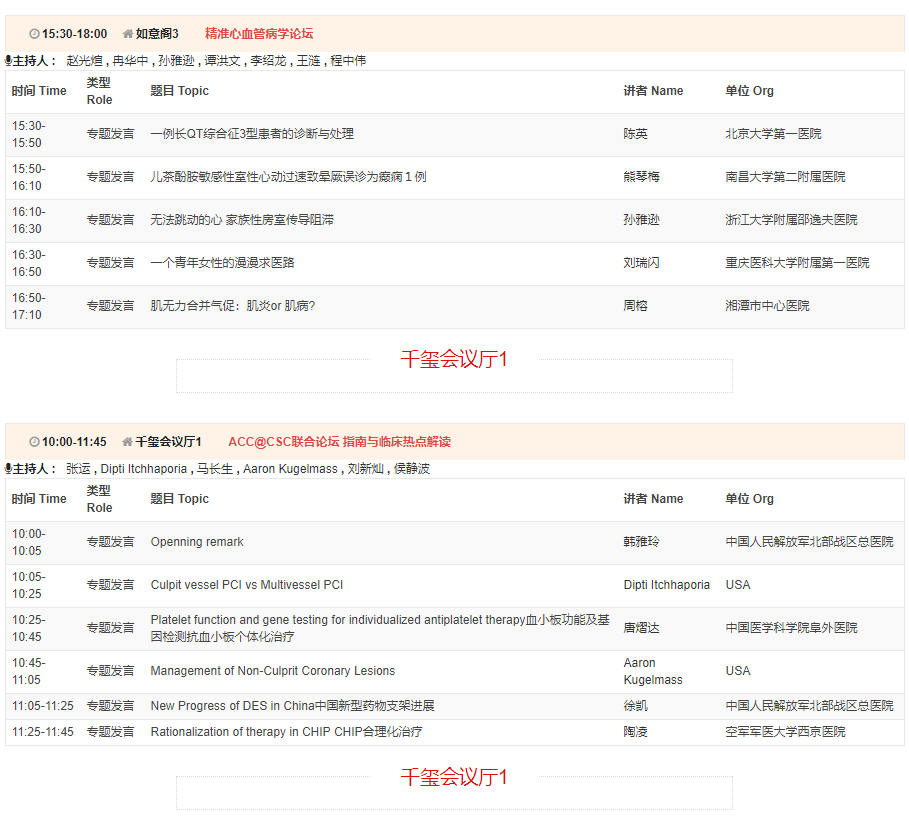
Task: Click host name 孙雅逊 in host list
Action: pyautogui.click(x=176, y=61)
